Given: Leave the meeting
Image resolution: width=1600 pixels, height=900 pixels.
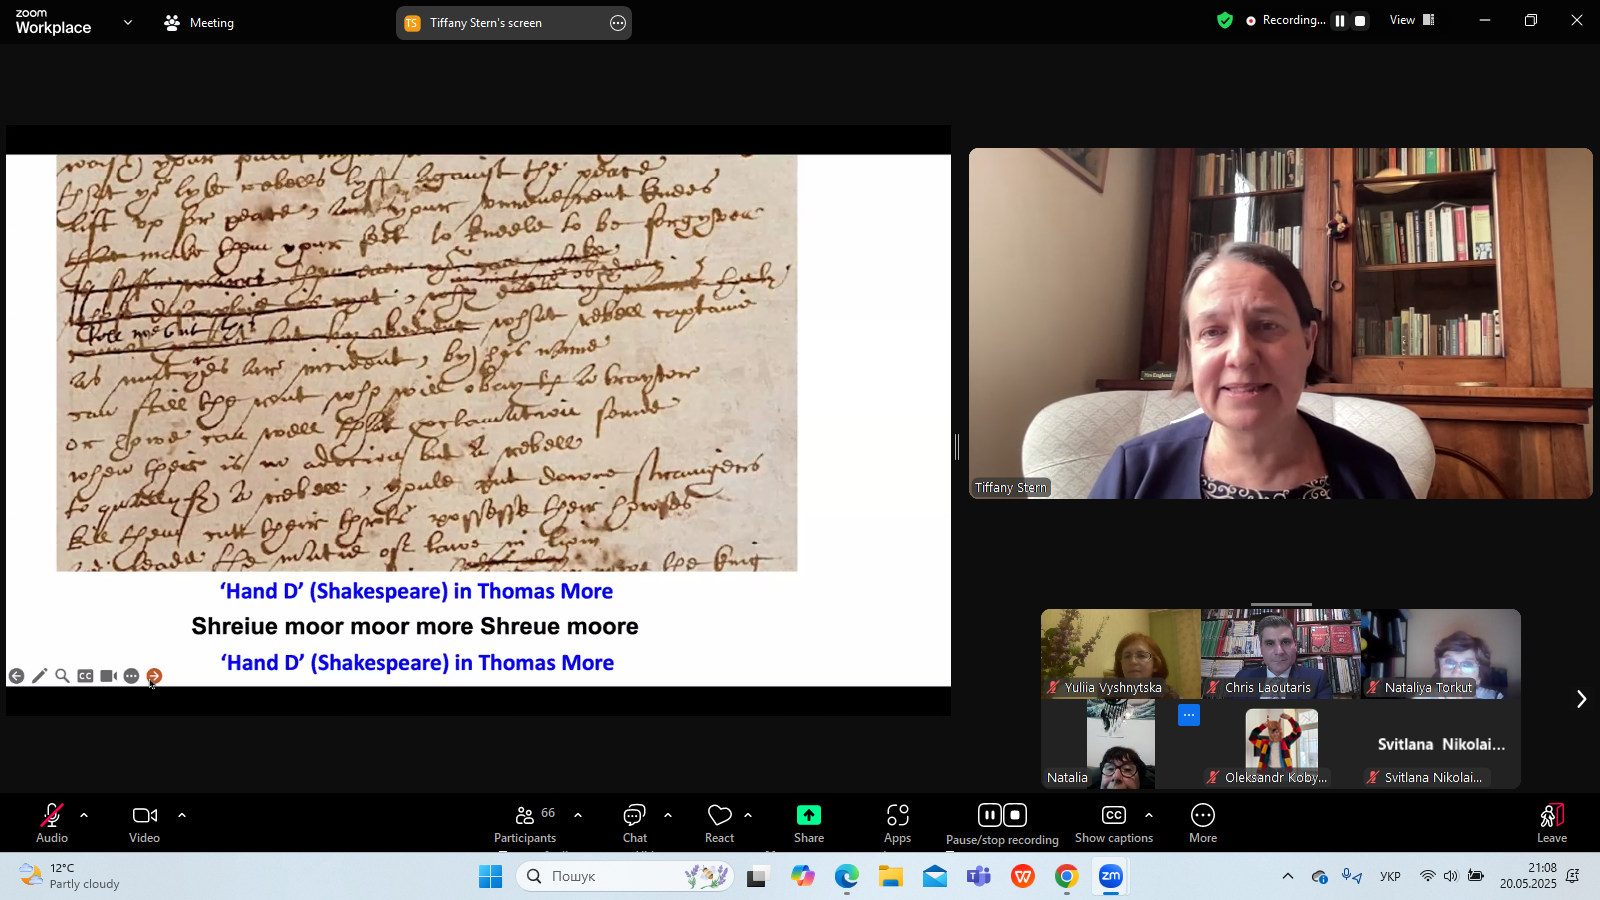Looking at the screenshot, I should click(1551, 823).
